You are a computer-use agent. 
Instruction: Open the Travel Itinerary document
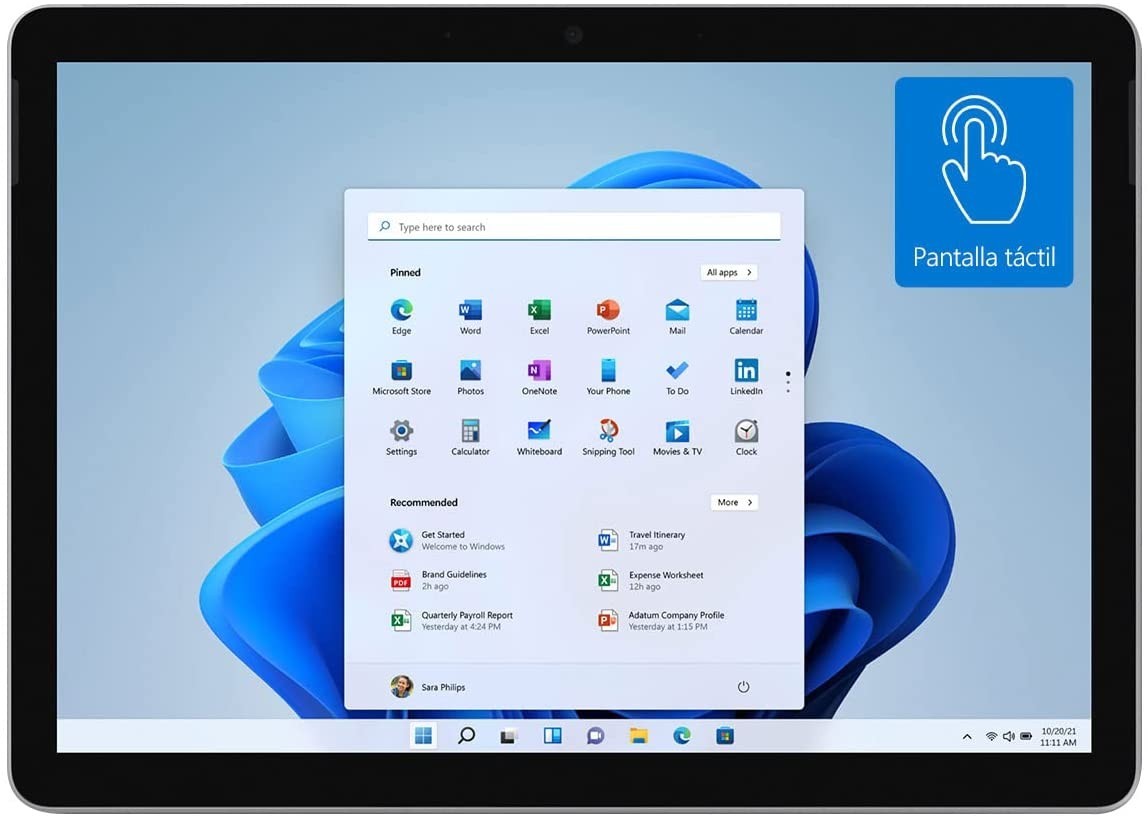tap(641, 540)
